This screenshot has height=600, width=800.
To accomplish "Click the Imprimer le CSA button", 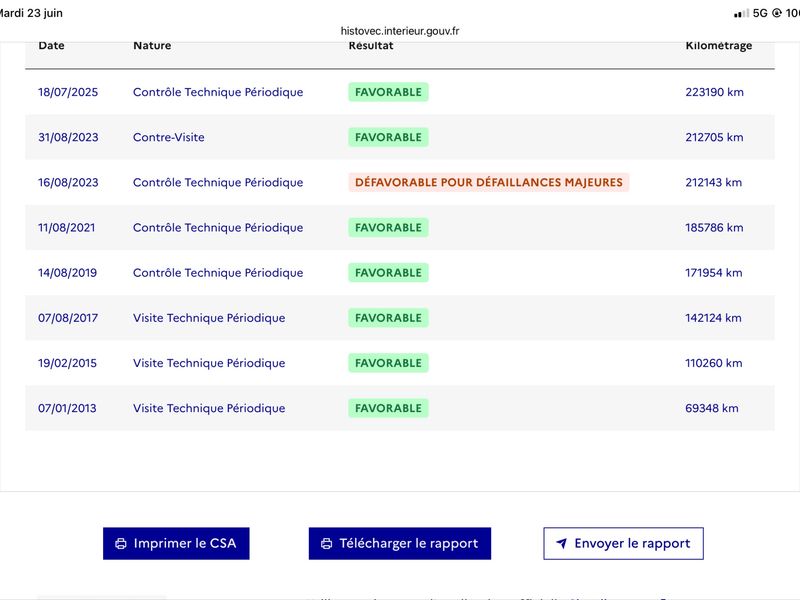I will pos(176,543).
